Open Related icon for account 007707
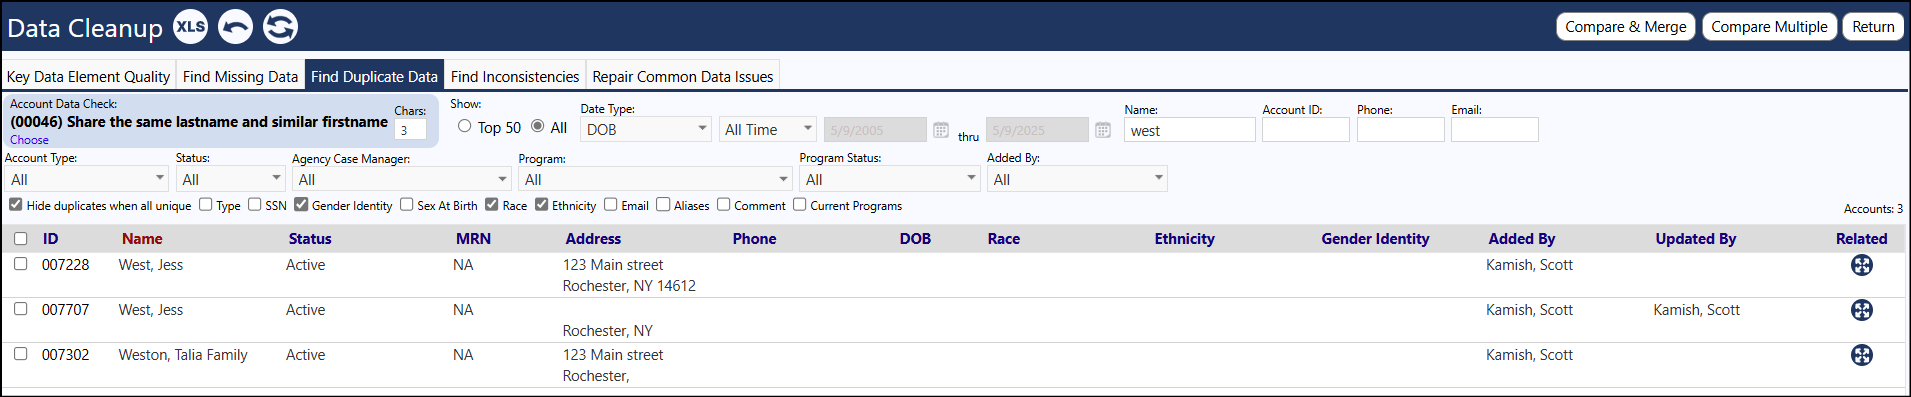 click(x=1861, y=310)
